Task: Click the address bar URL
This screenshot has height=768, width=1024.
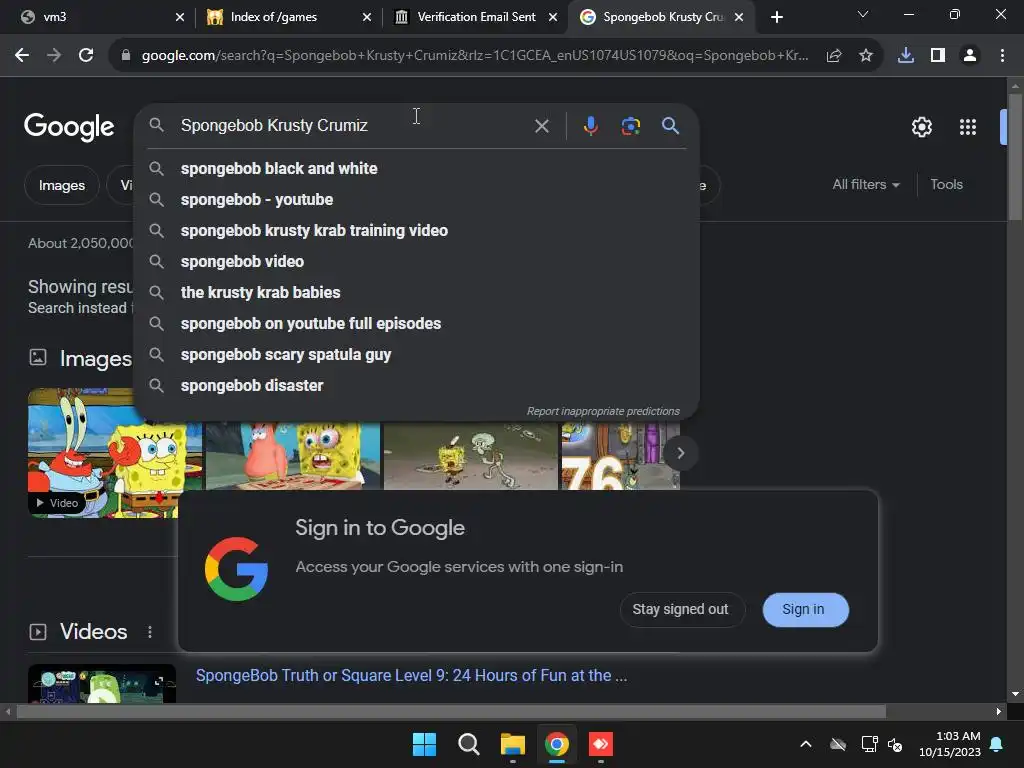Action: (475, 56)
